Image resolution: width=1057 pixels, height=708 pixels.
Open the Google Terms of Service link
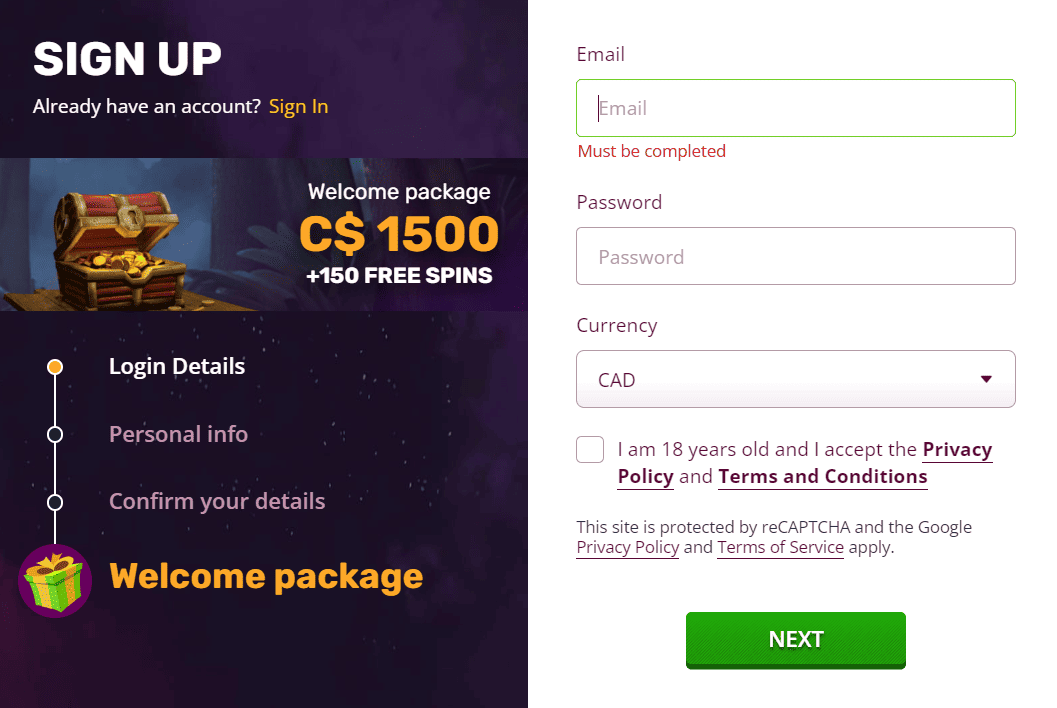[x=781, y=548]
